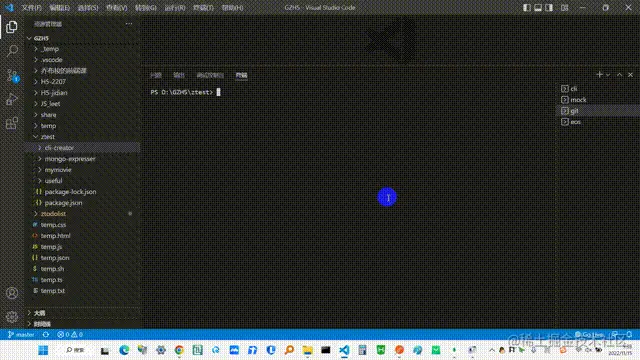This screenshot has height=360, width=640.
Task: Open the Explorer view in activity bar
Action: pyautogui.click(x=12, y=27)
